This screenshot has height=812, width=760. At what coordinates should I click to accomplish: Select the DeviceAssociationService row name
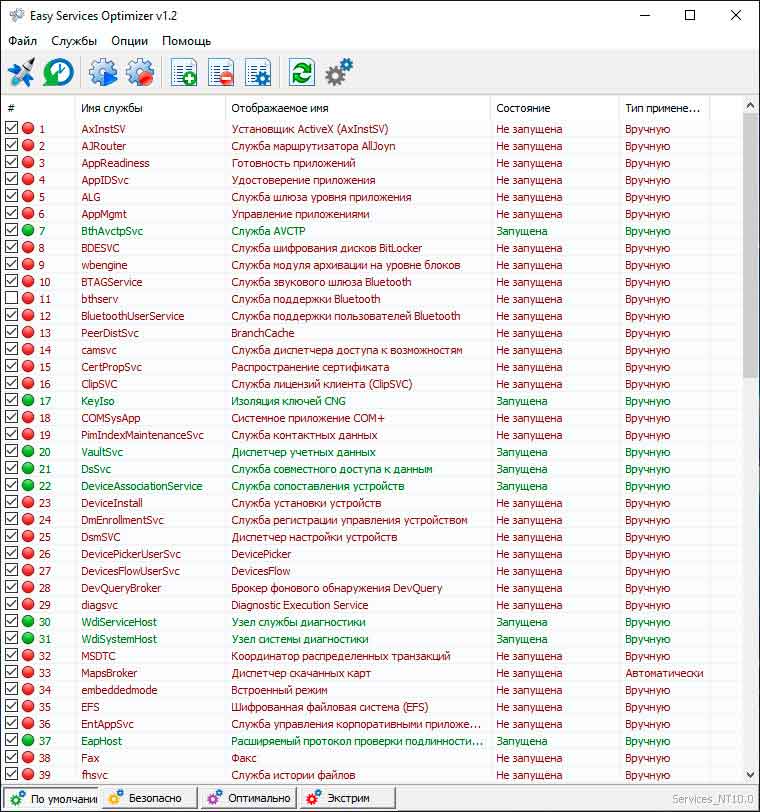(141, 486)
